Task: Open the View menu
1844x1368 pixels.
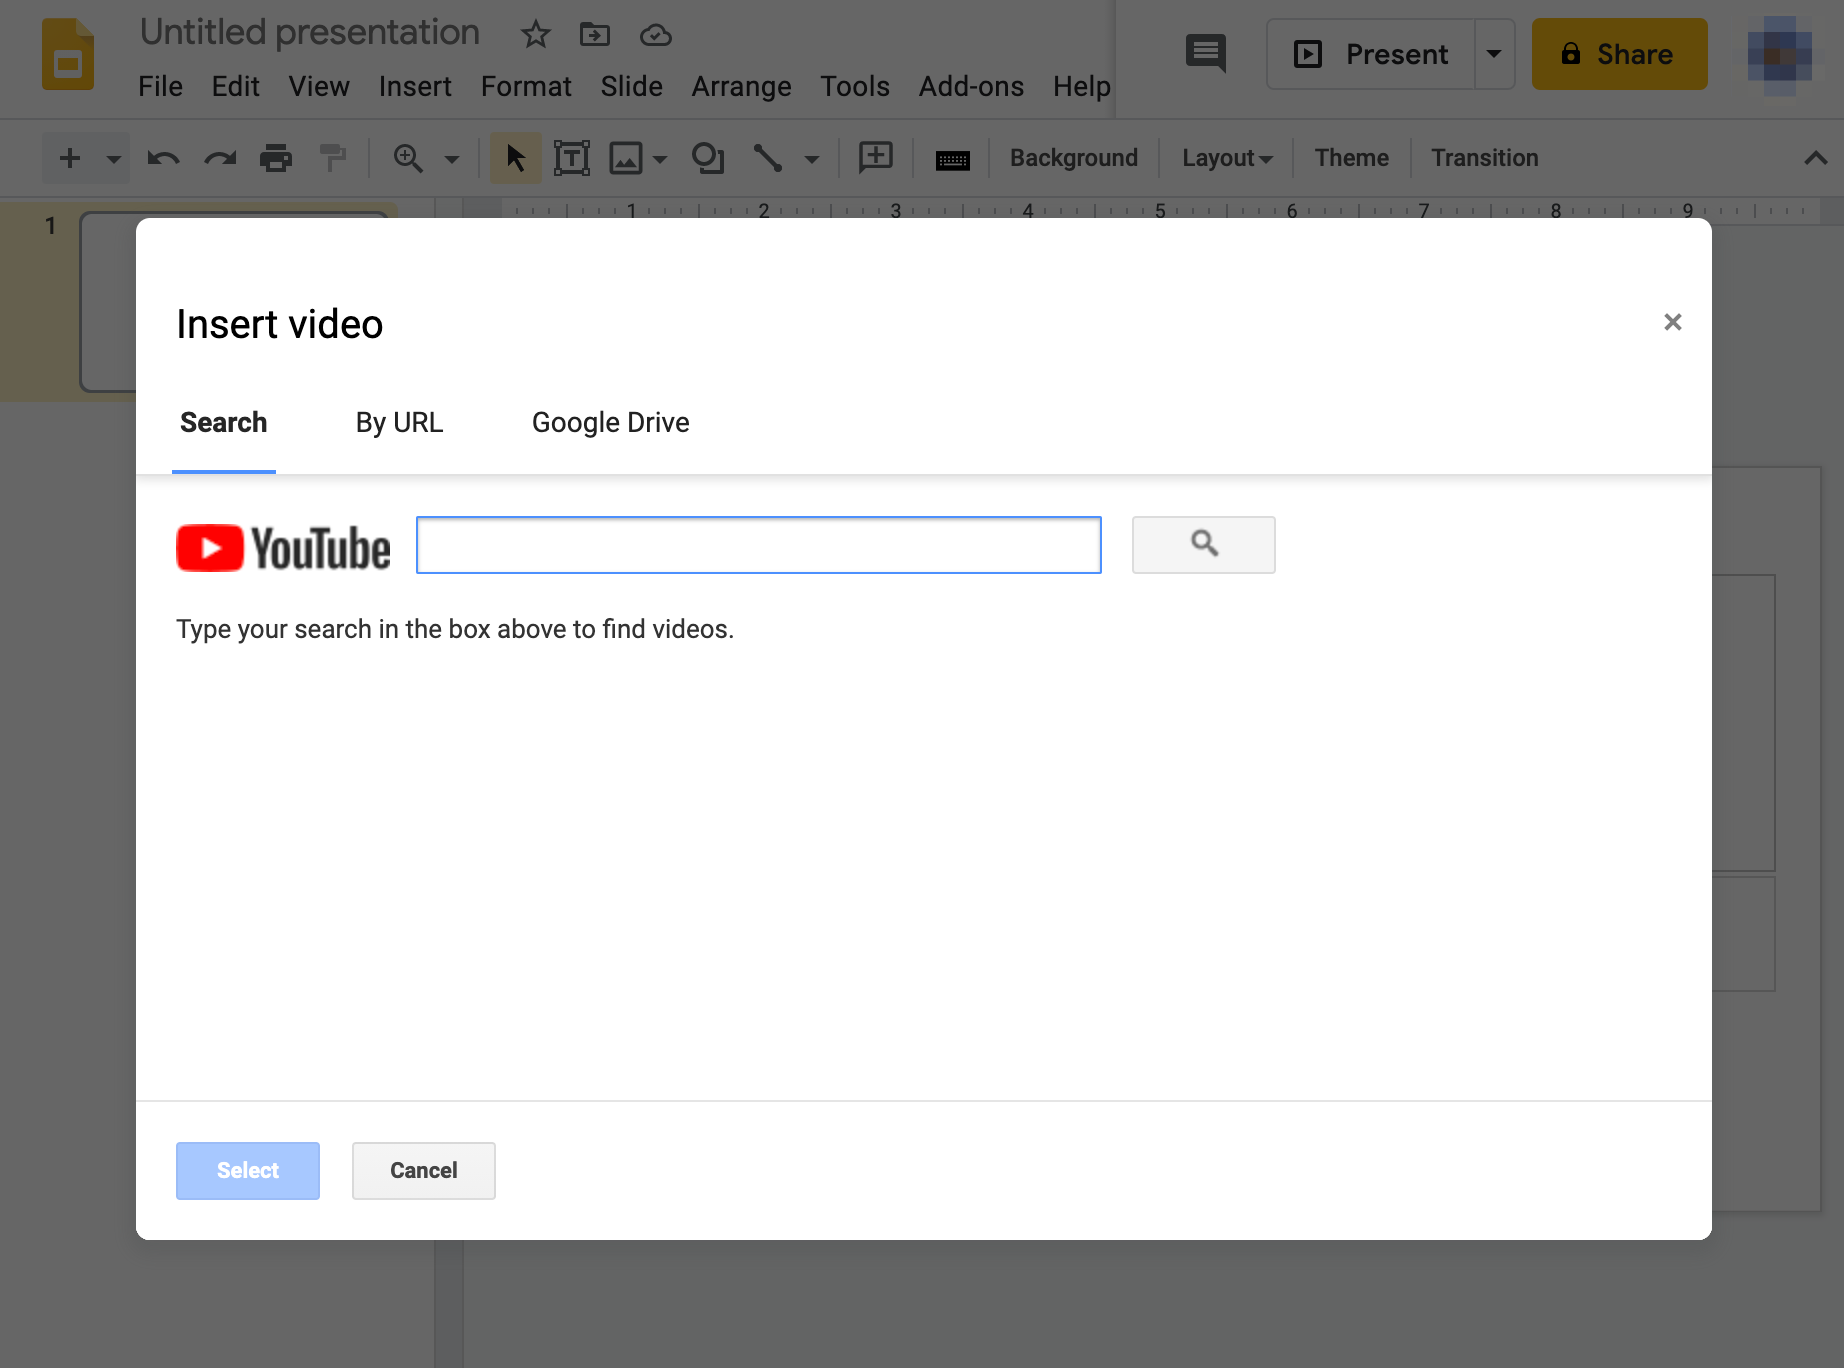Action: 319,87
